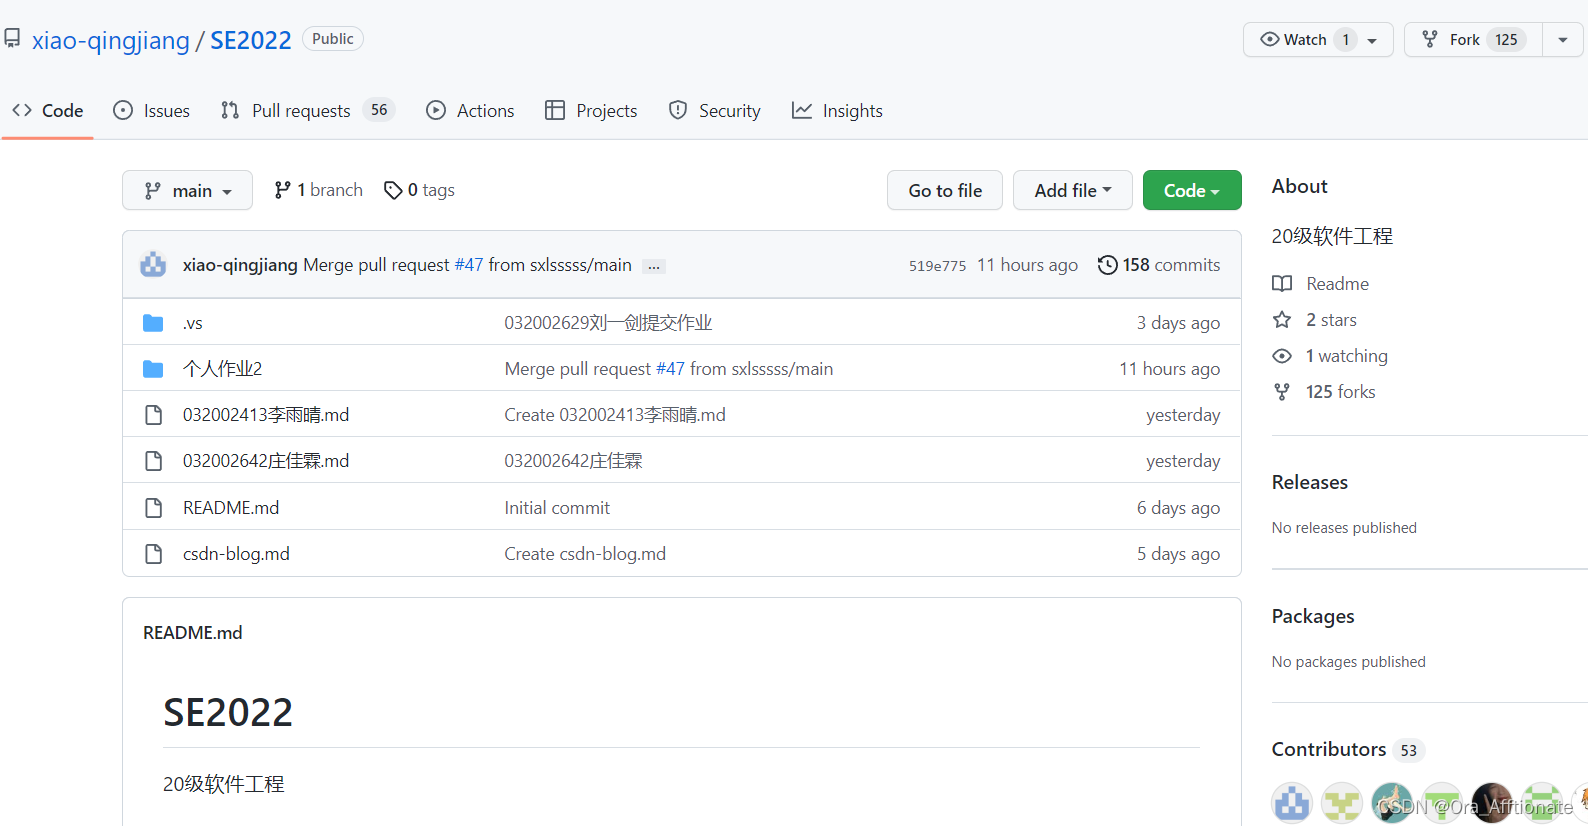Open pull request #47 in the commit header
The image size is (1588, 826).
point(469,265)
